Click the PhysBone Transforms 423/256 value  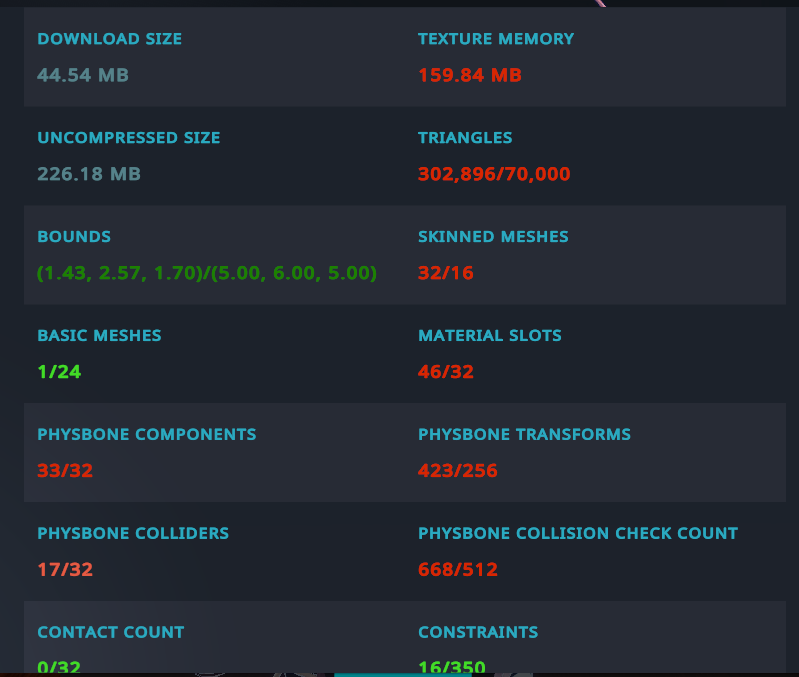tap(458, 471)
